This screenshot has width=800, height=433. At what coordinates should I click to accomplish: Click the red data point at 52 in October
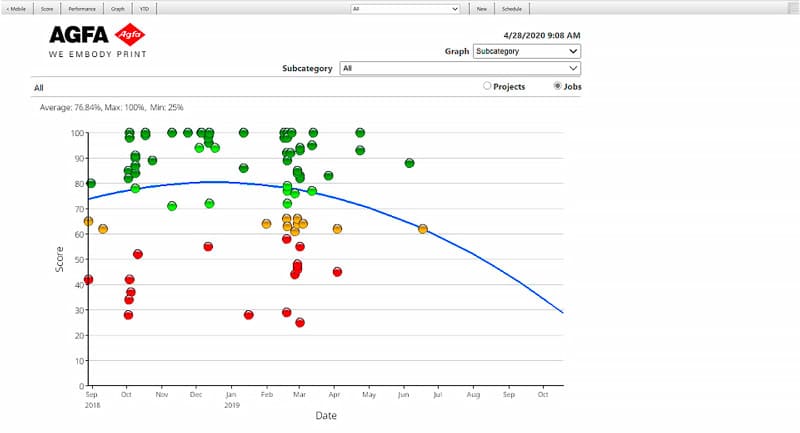point(138,254)
